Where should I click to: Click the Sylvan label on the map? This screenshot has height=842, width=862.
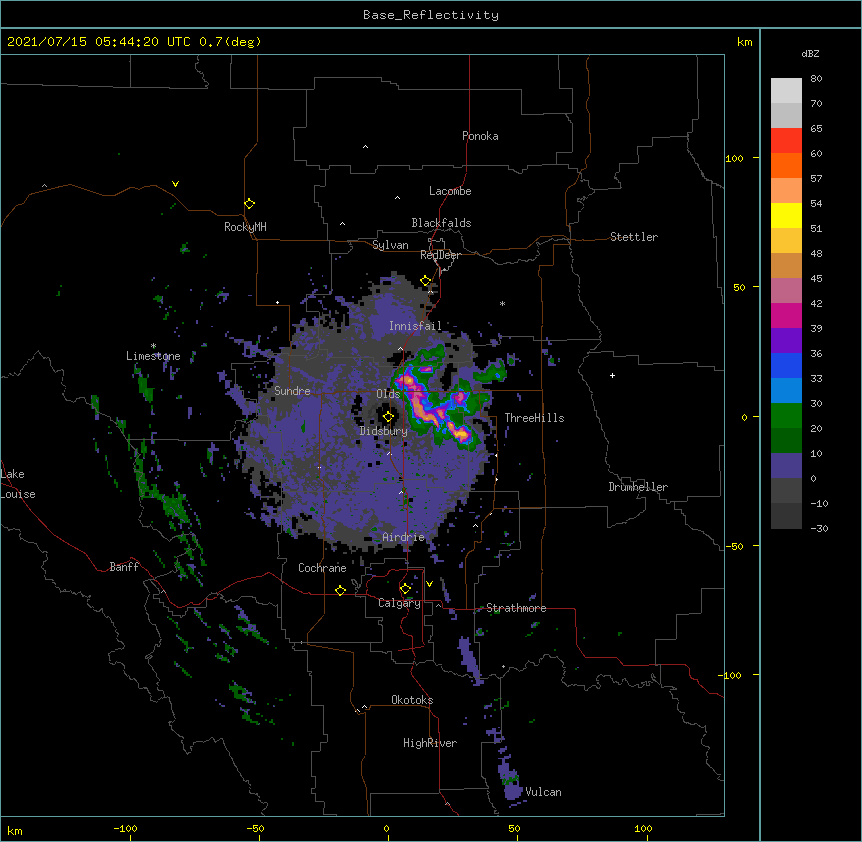pos(390,245)
